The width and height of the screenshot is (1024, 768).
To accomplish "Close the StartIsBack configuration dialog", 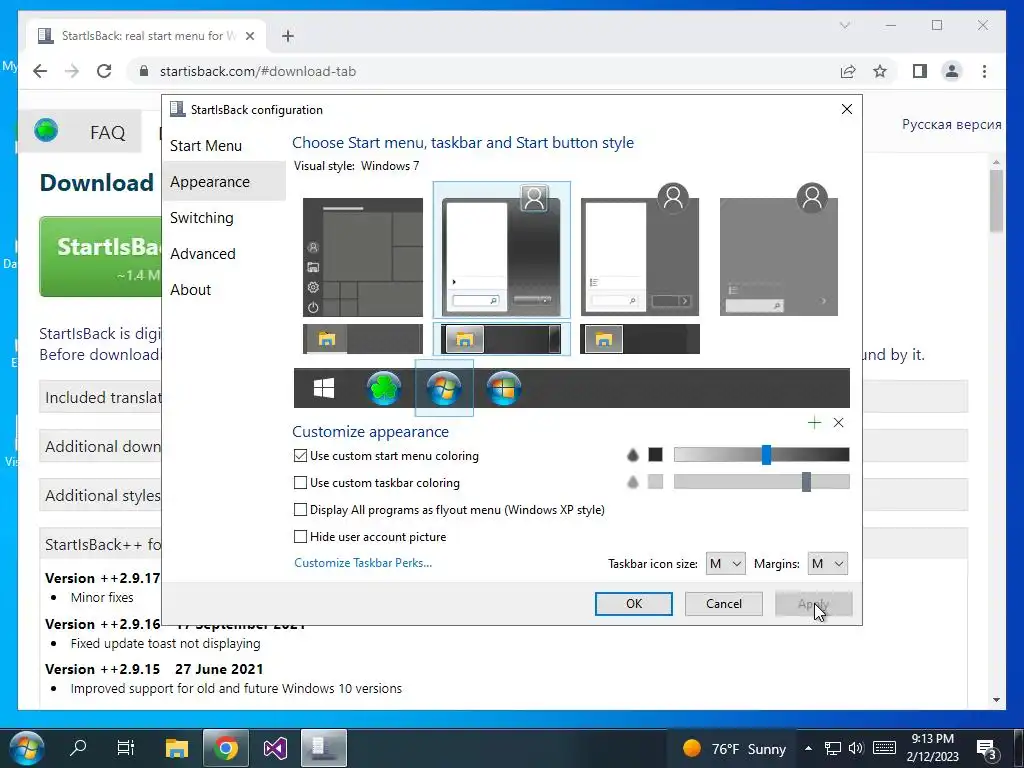I will click(x=846, y=109).
